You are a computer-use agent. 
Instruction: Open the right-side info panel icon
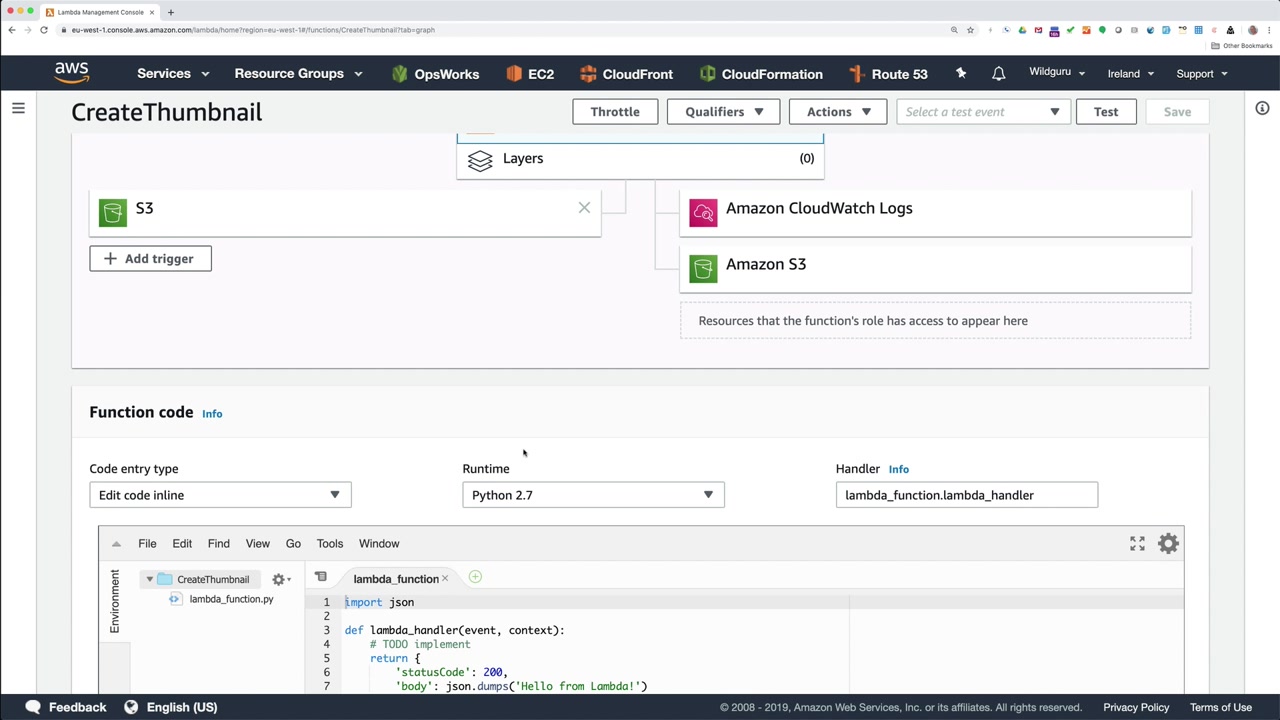tap(1262, 108)
